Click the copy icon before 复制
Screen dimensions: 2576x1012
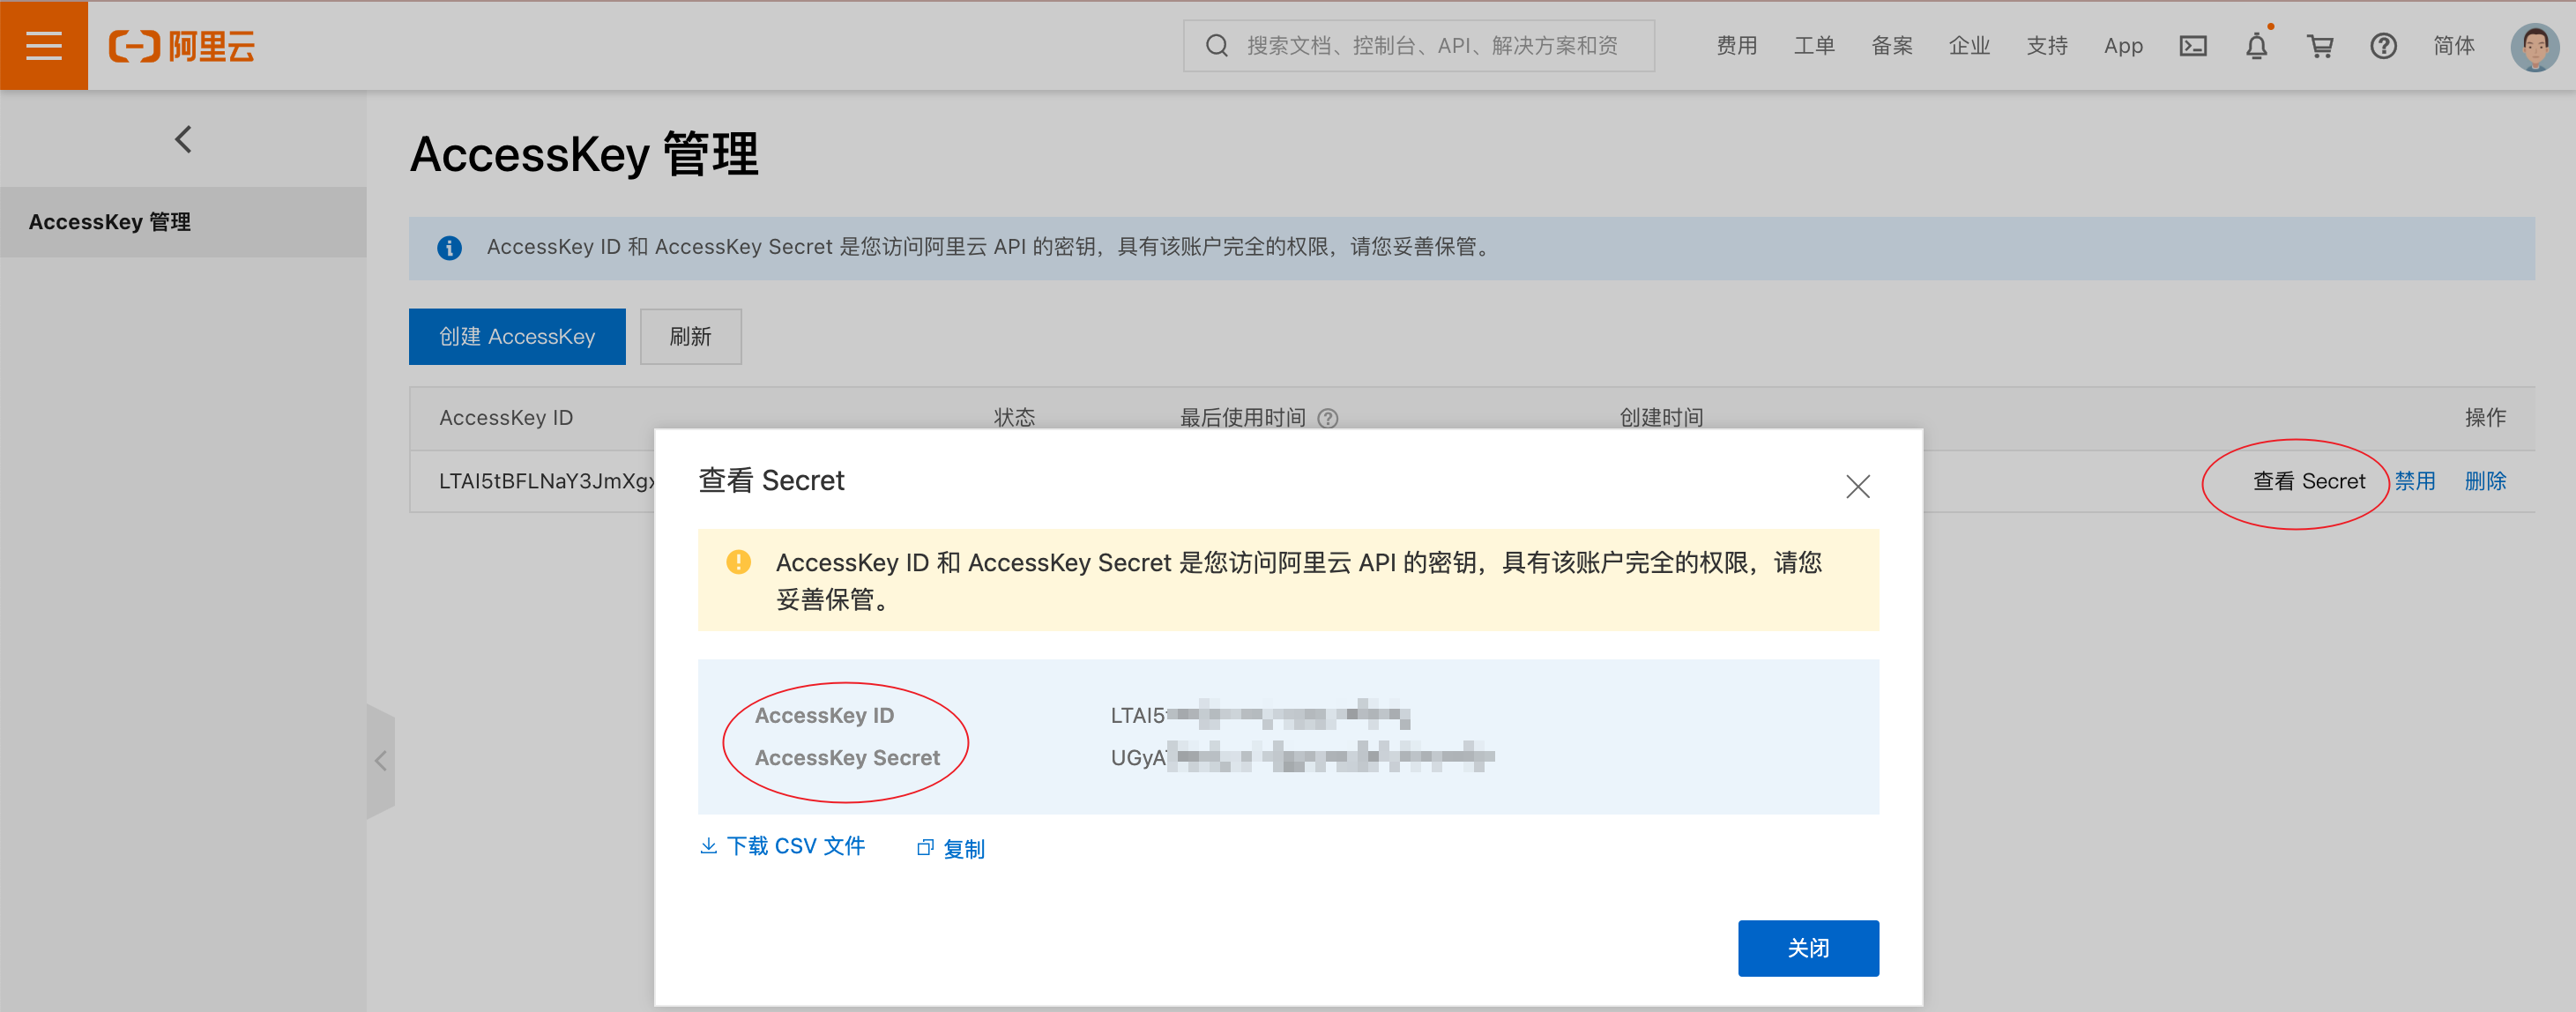(x=925, y=848)
